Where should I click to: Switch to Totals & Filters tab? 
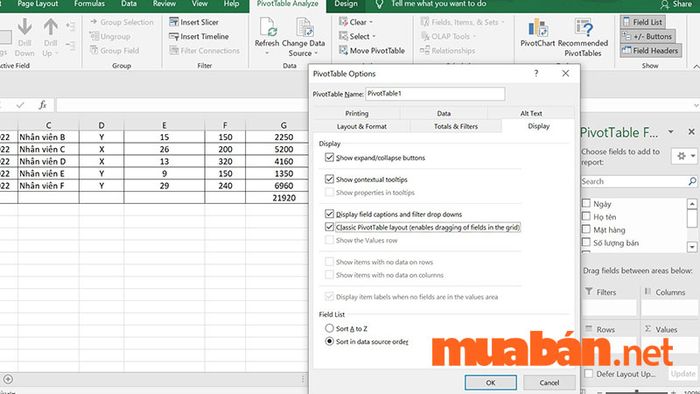click(456, 126)
